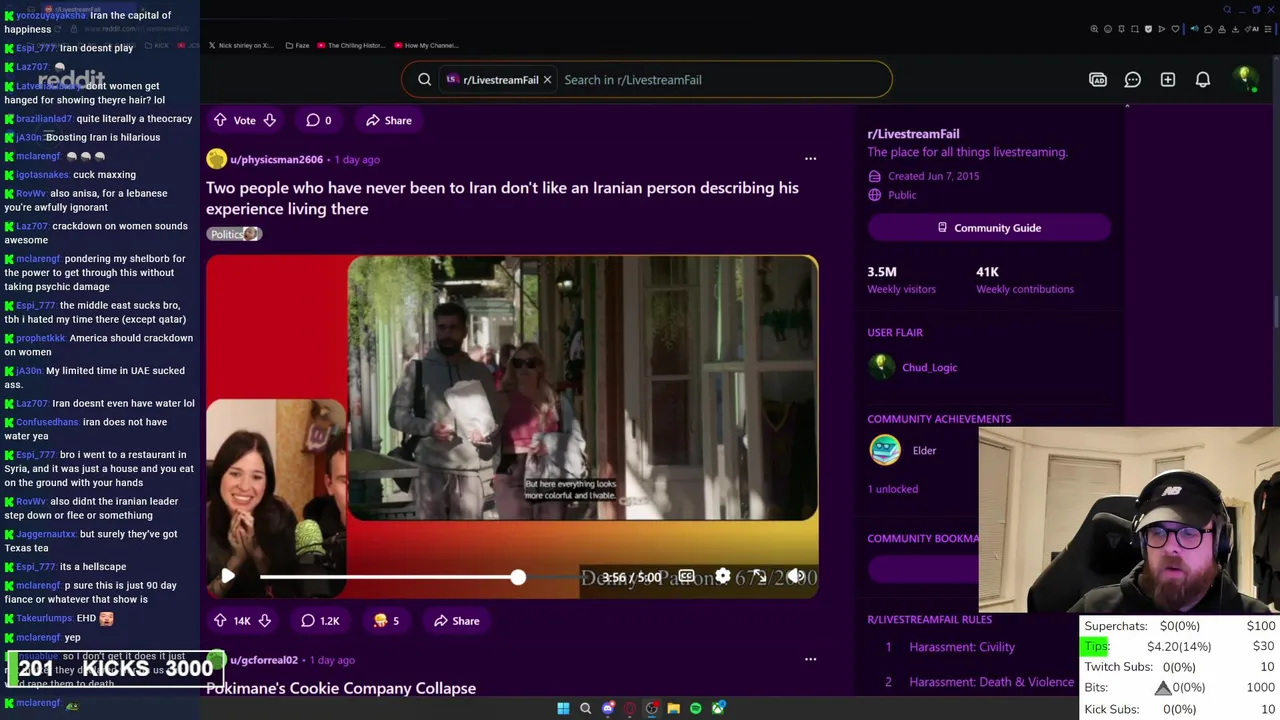Screen dimensions: 1280x720
Task: Mute the video volume
Action: (795, 577)
